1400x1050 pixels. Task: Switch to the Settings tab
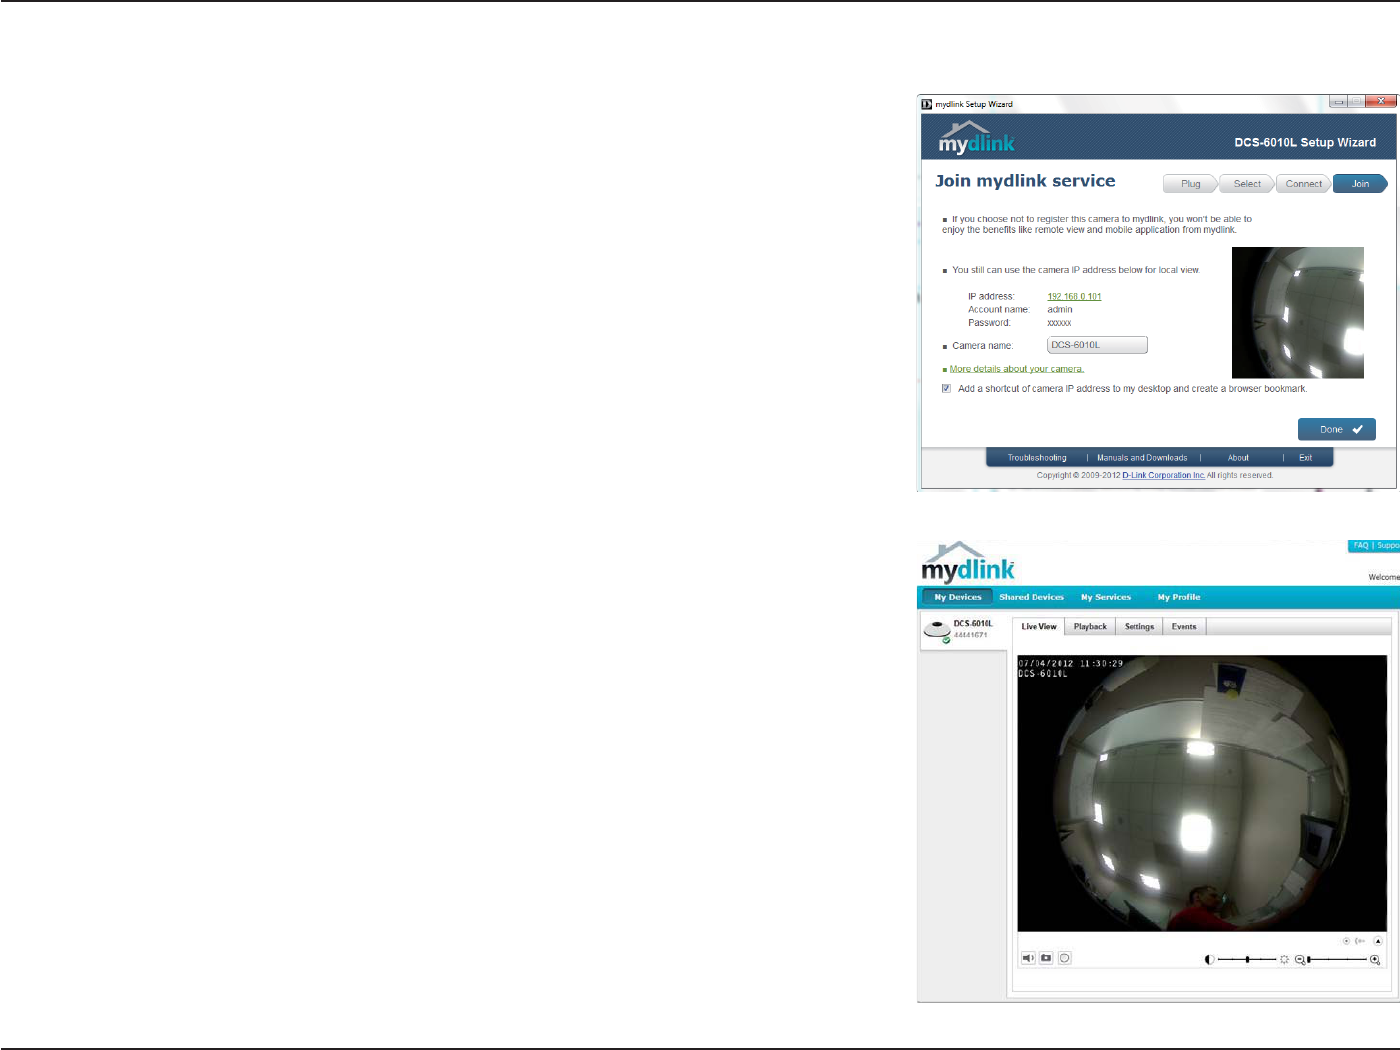[1139, 627]
